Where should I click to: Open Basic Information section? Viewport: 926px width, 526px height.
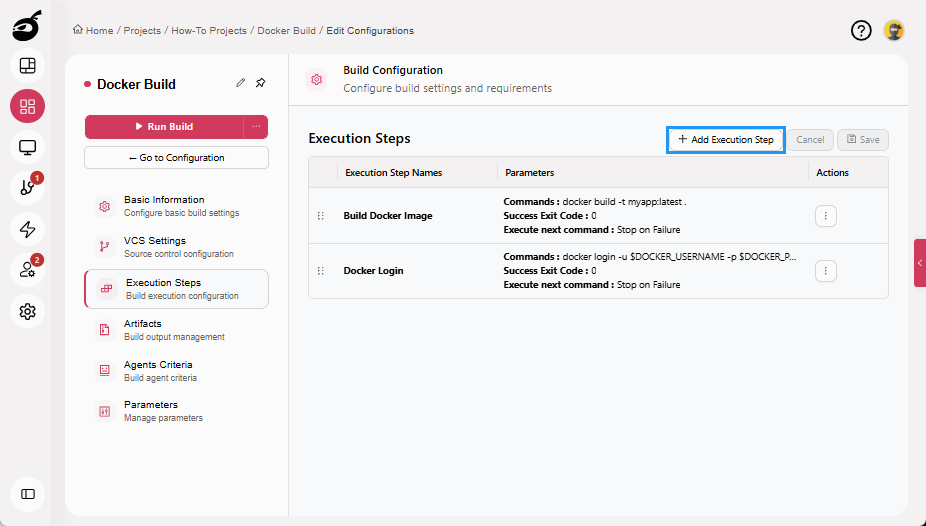tap(177, 206)
